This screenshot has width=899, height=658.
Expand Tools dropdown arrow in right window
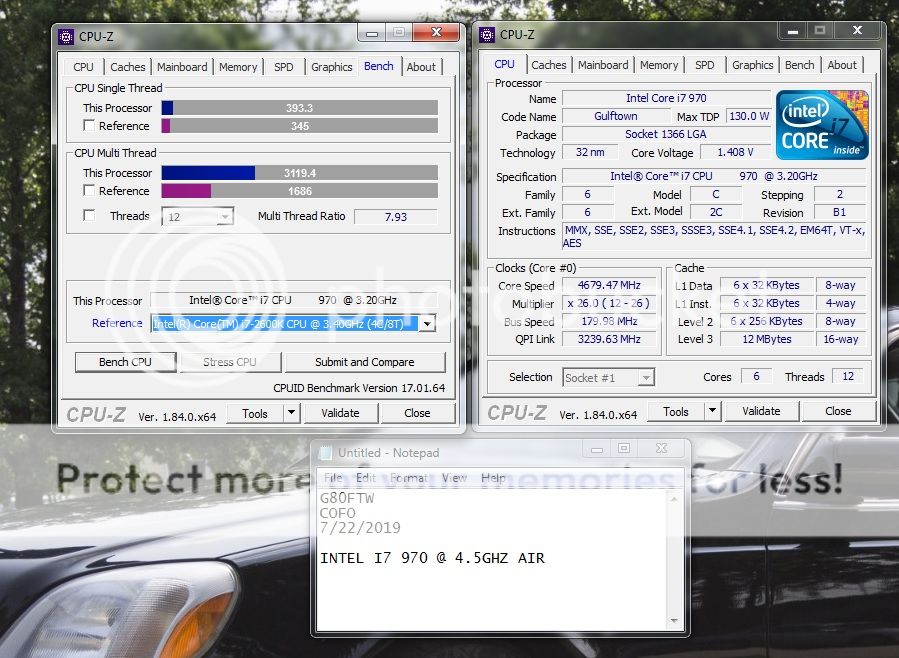712,411
